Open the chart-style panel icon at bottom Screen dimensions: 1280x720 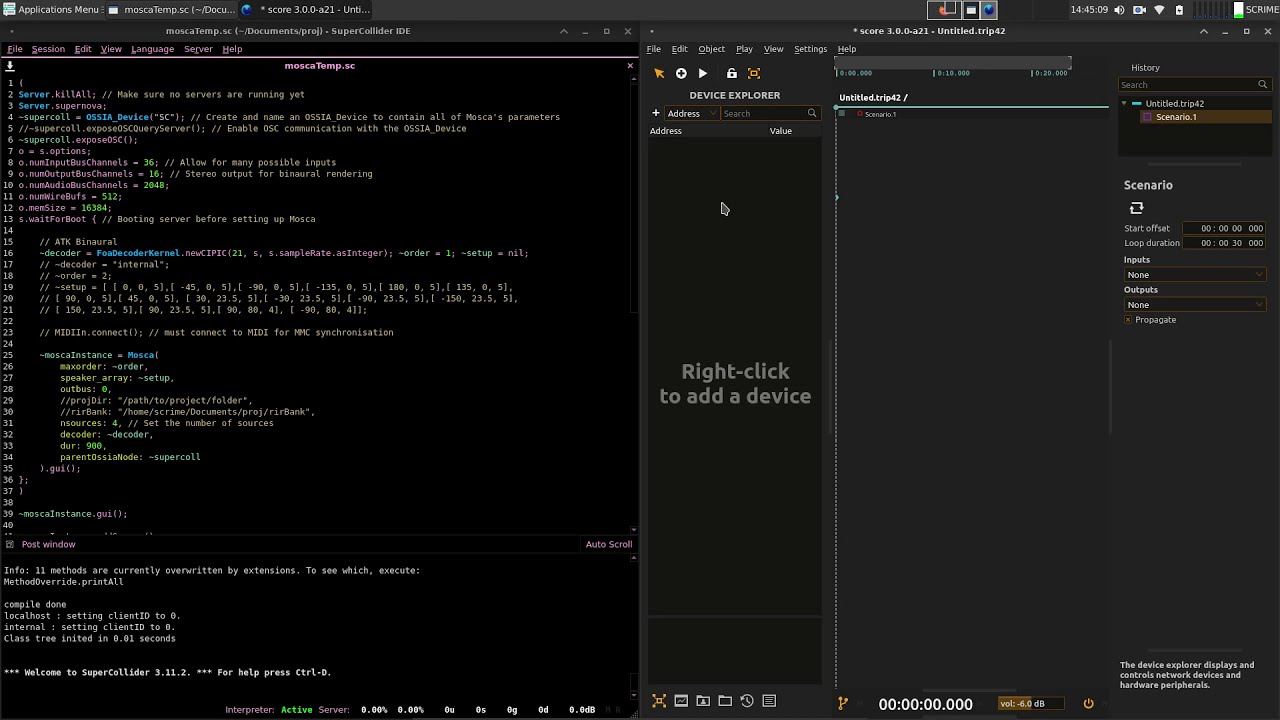[x=681, y=701]
